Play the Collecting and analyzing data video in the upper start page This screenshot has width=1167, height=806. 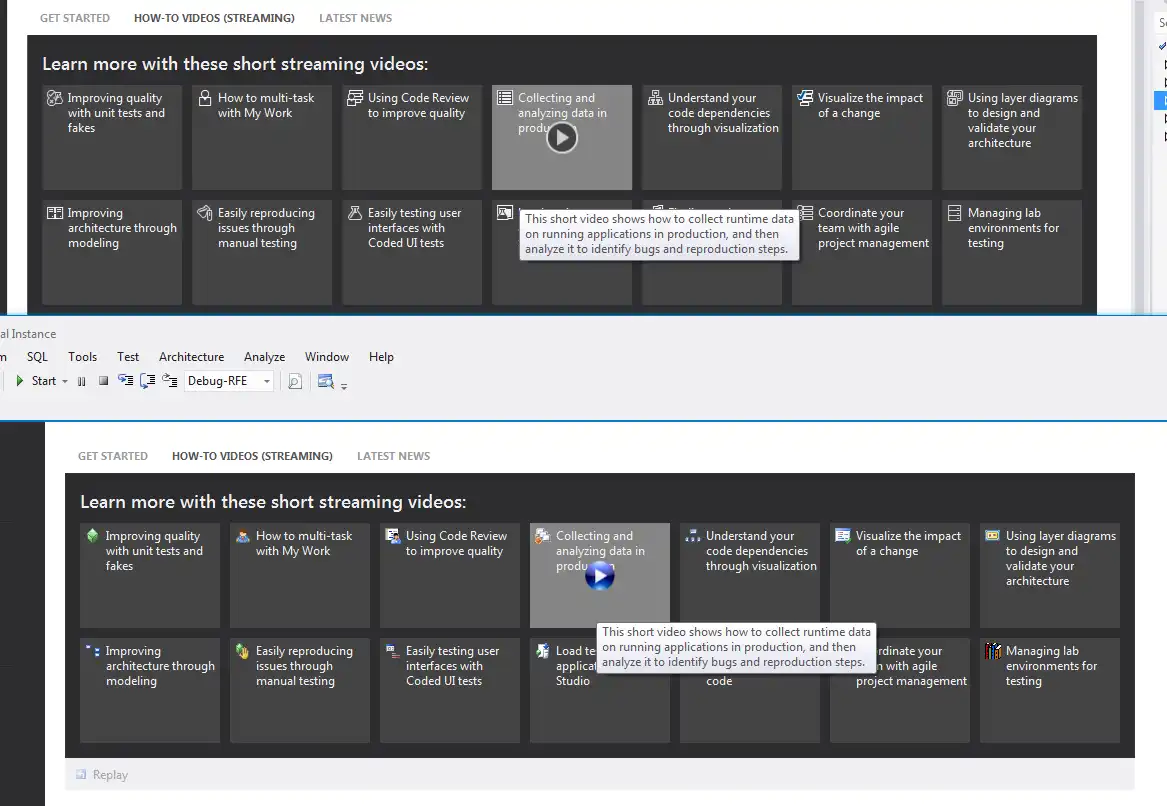pyautogui.click(x=562, y=138)
